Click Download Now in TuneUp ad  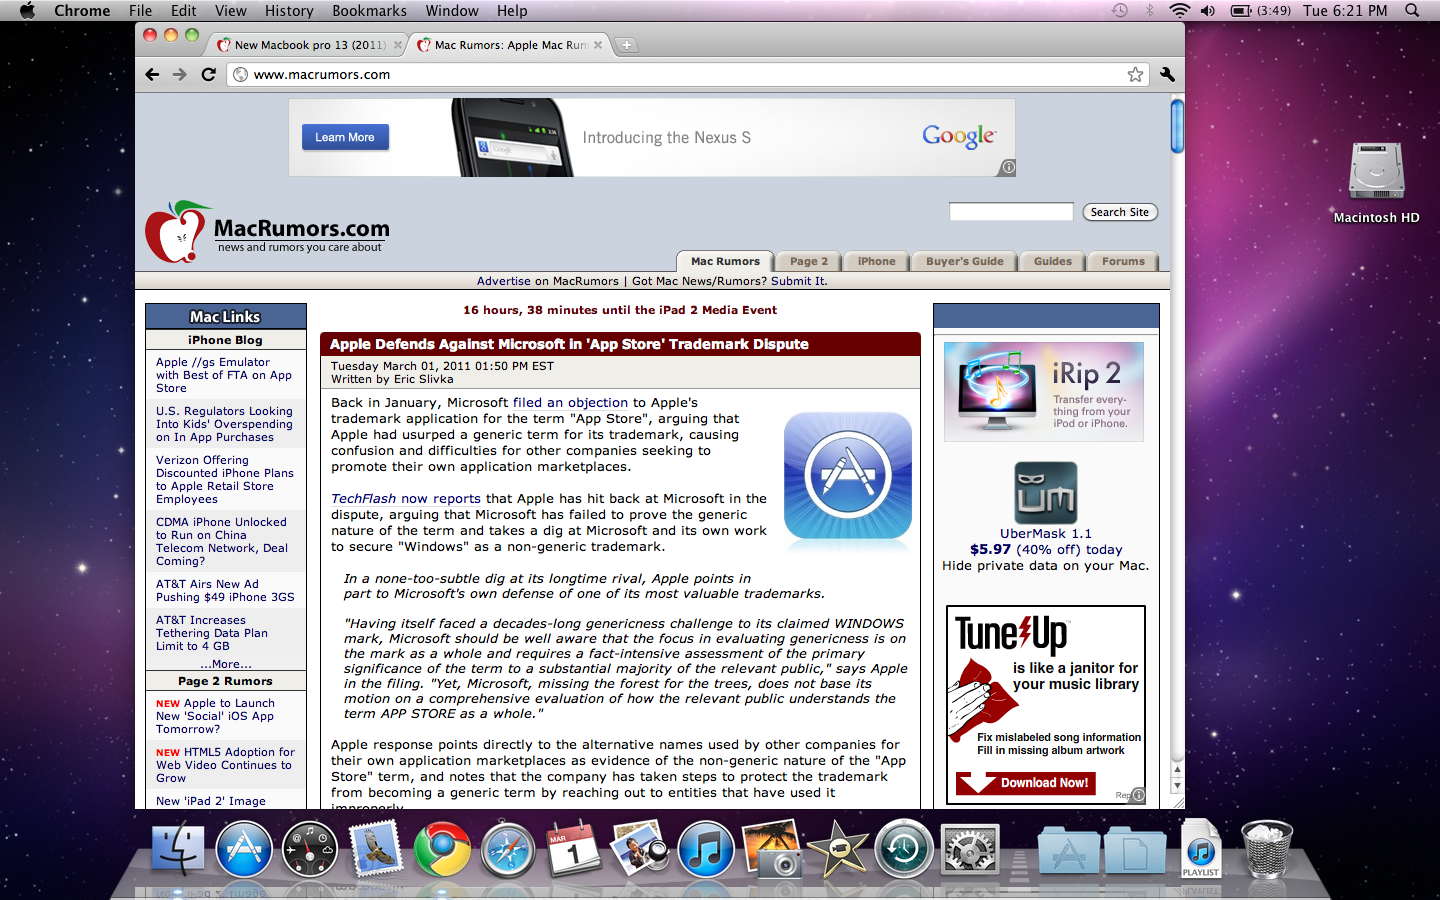[1026, 783]
